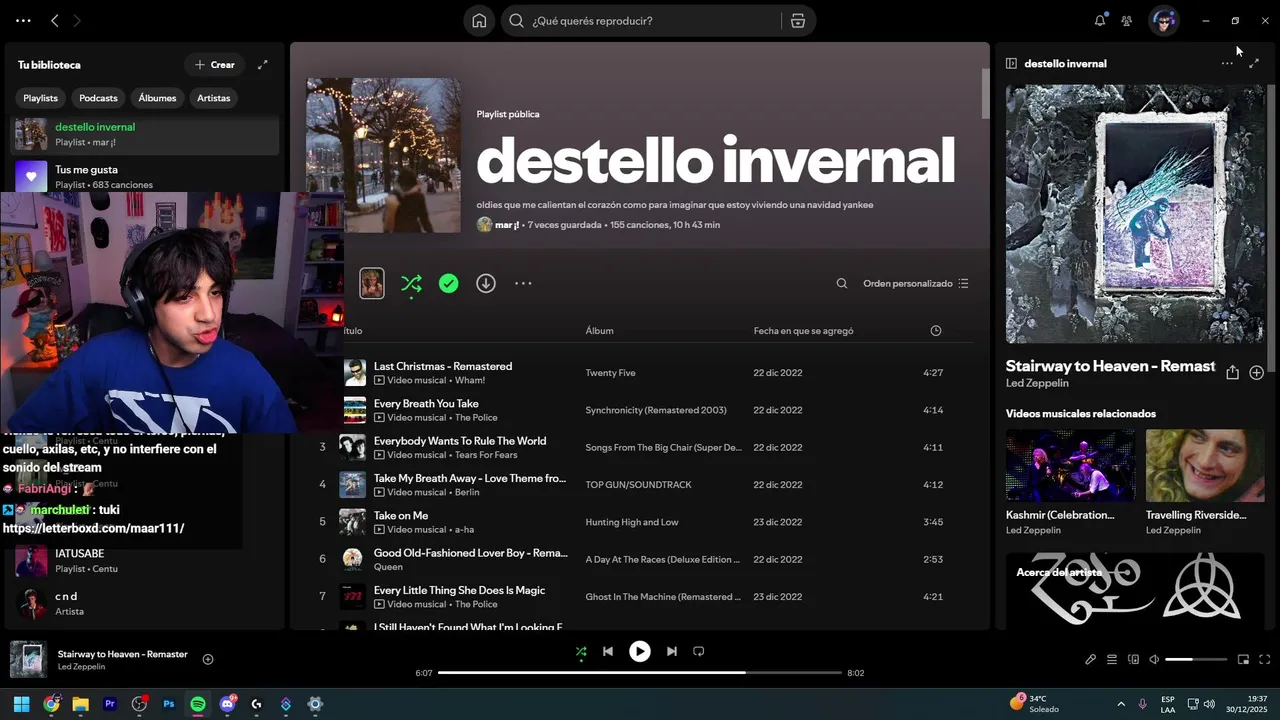Open IATUSABE playlist in library
Viewport: 1280px width, 720px height.
(x=145, y=560)
